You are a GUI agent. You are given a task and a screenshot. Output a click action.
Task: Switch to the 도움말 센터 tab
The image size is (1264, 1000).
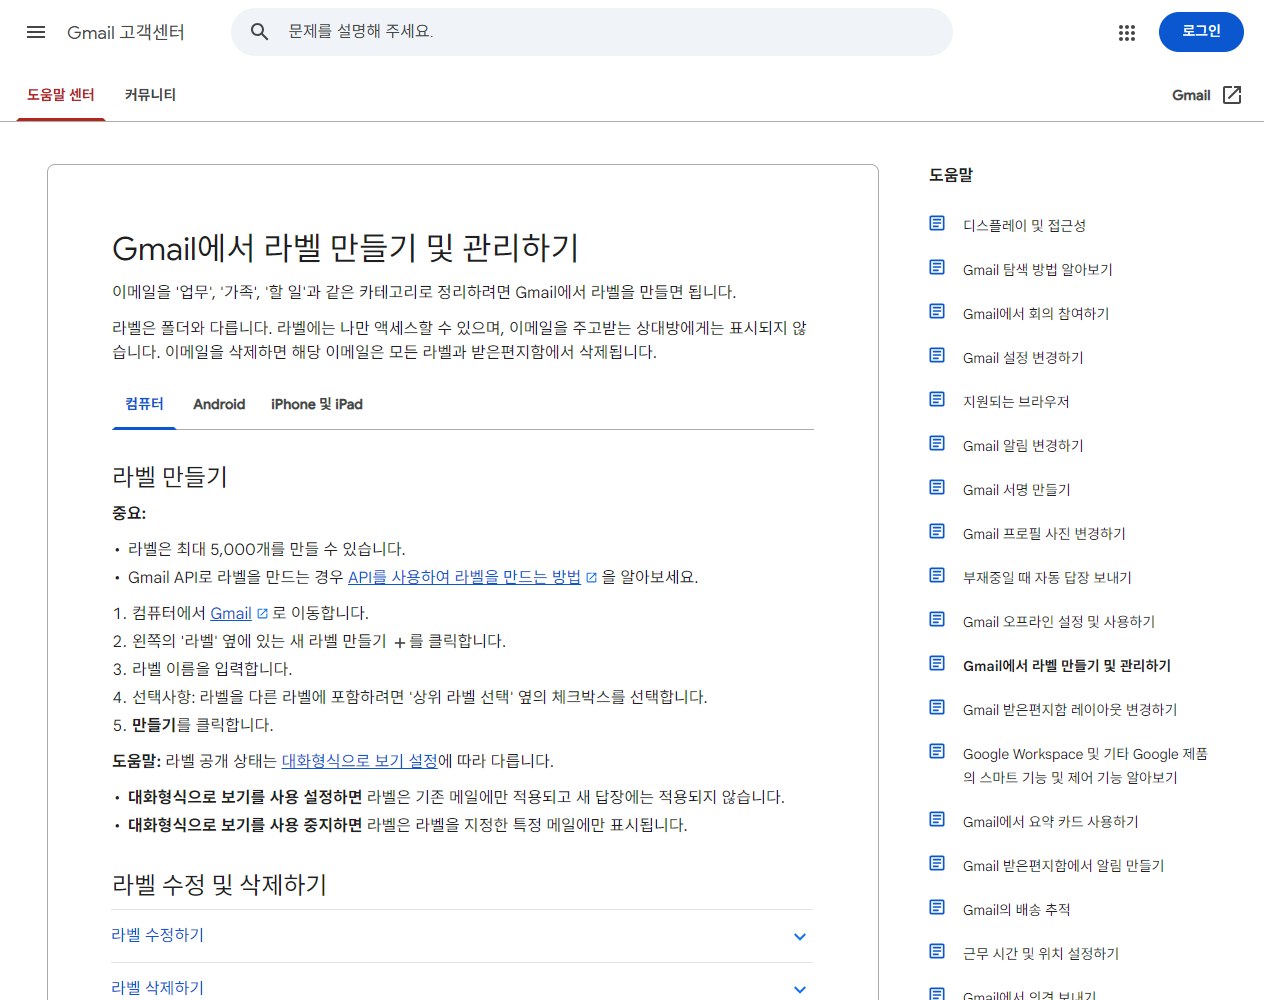[61, 95]
